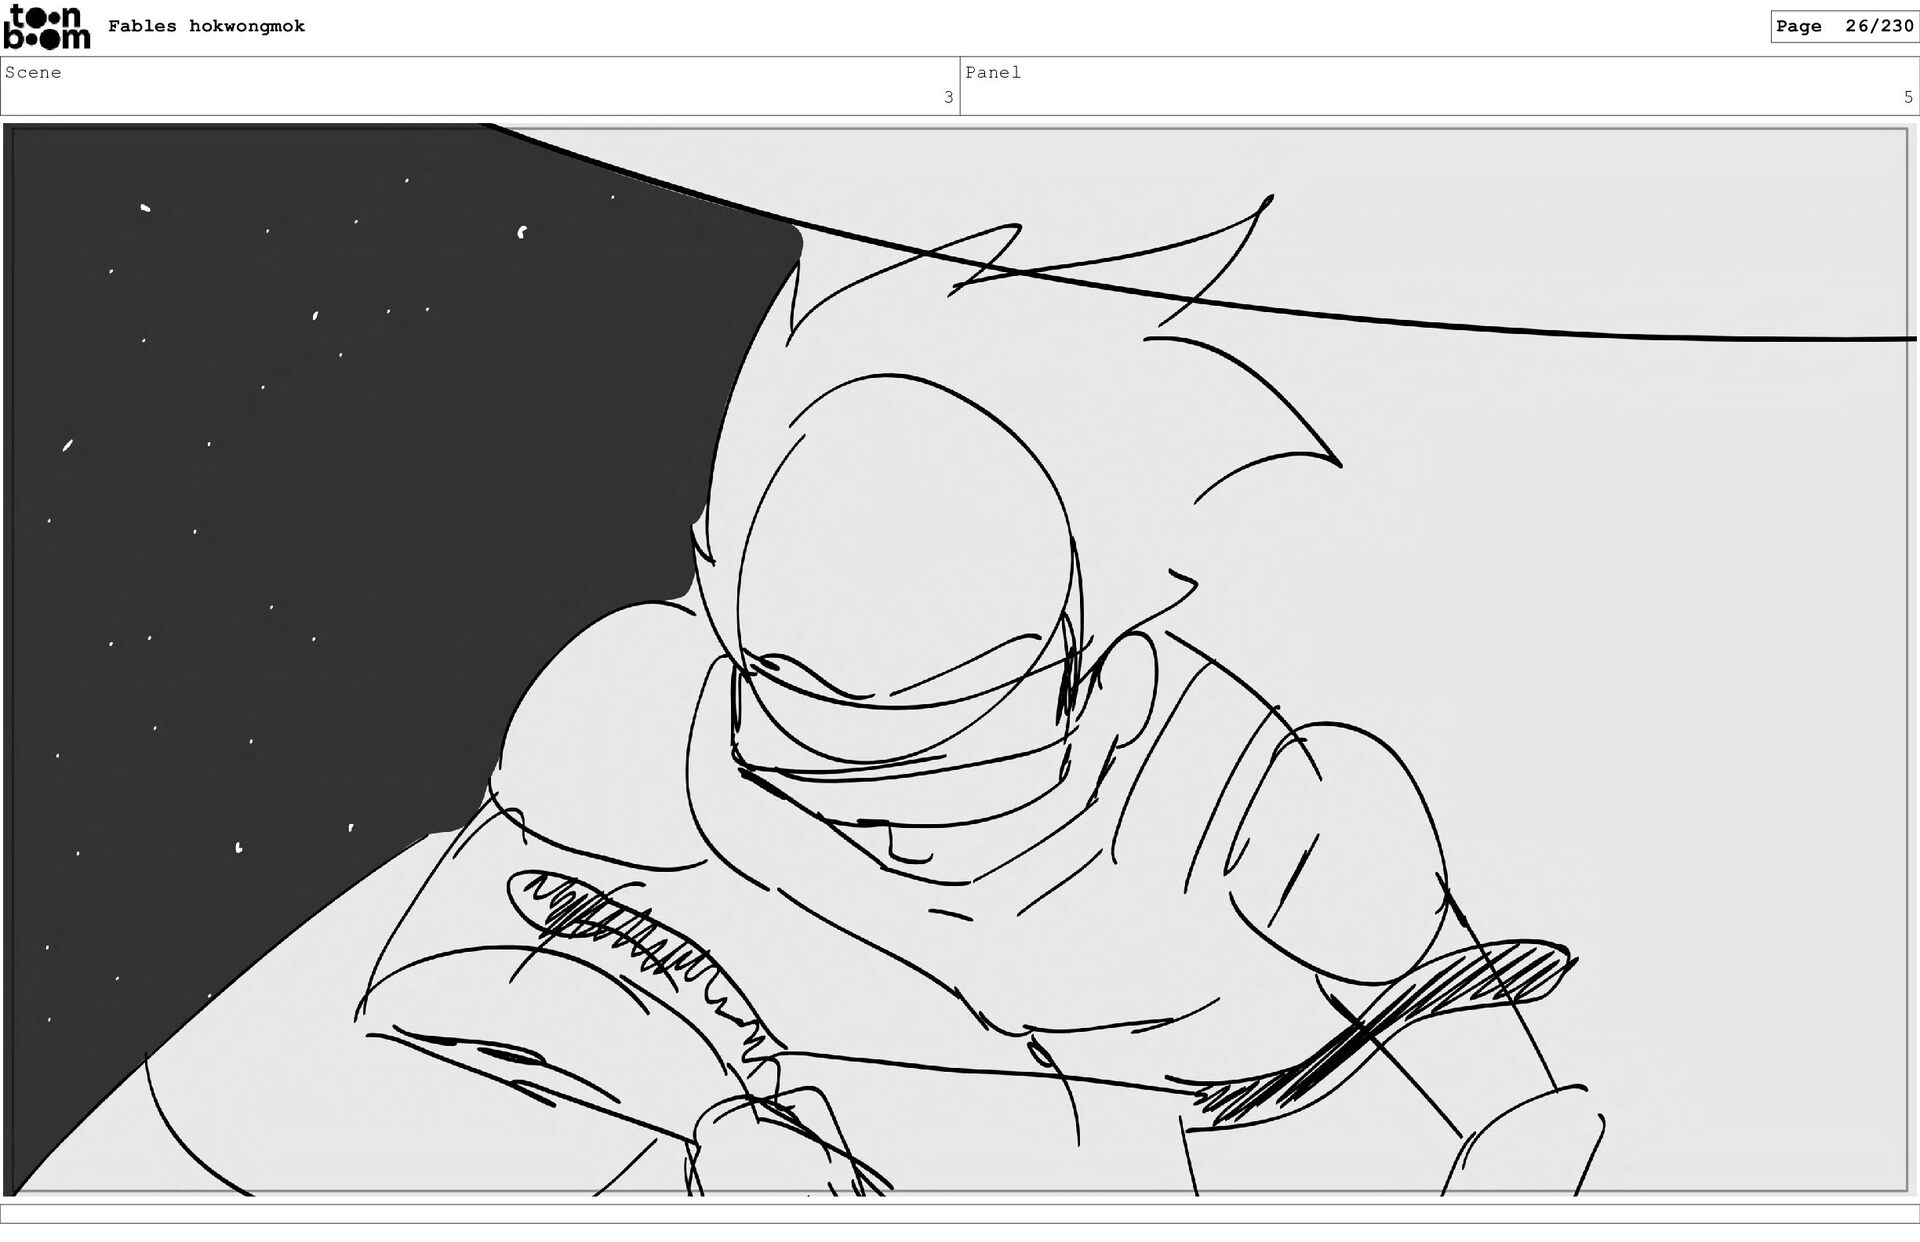
Task: Select the scene number 3
Action: tap(948, 97)
